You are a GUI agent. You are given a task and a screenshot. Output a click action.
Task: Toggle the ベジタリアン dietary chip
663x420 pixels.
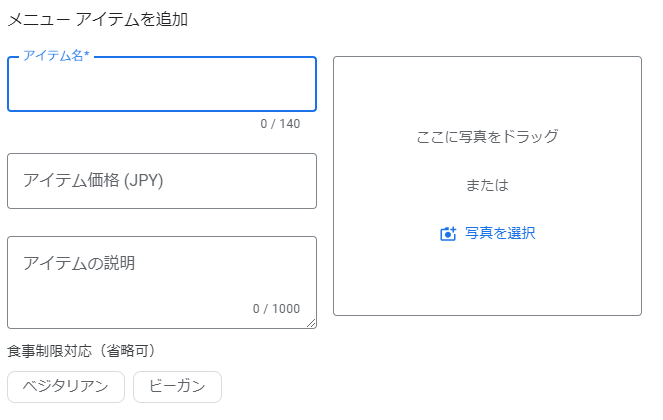click(66, 387)
